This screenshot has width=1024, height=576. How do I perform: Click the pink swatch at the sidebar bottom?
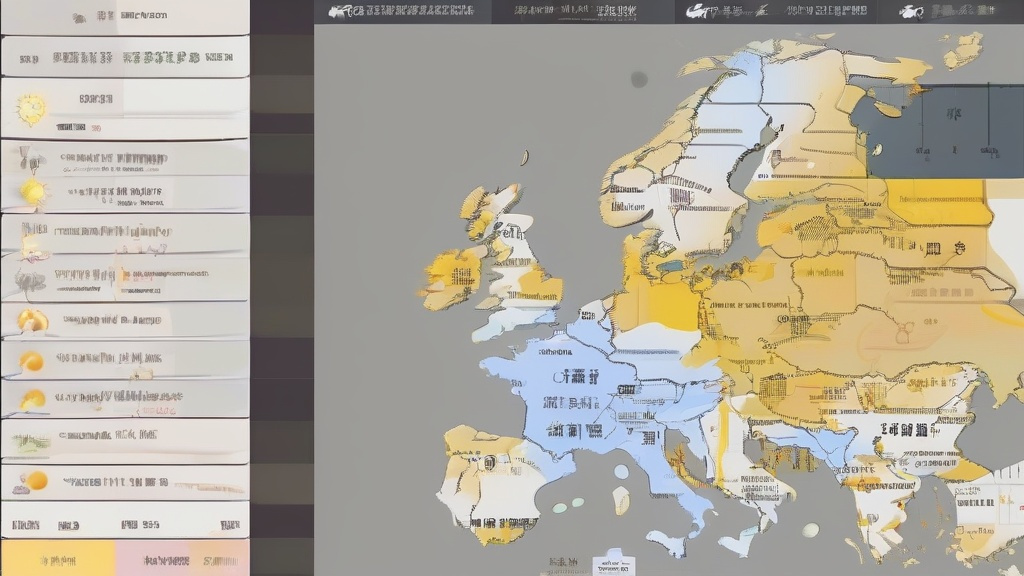pos(182,558)
